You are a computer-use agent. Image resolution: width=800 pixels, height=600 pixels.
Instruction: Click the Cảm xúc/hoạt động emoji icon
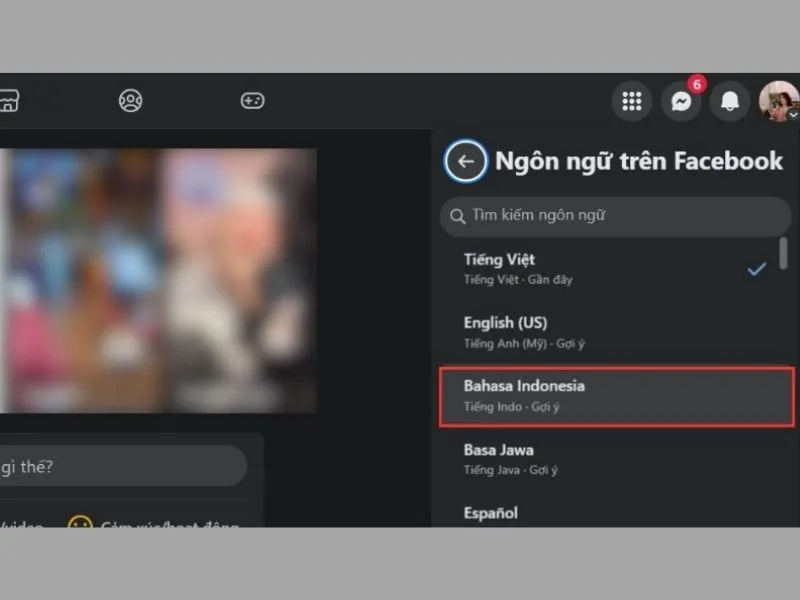(x=80, y=521)
